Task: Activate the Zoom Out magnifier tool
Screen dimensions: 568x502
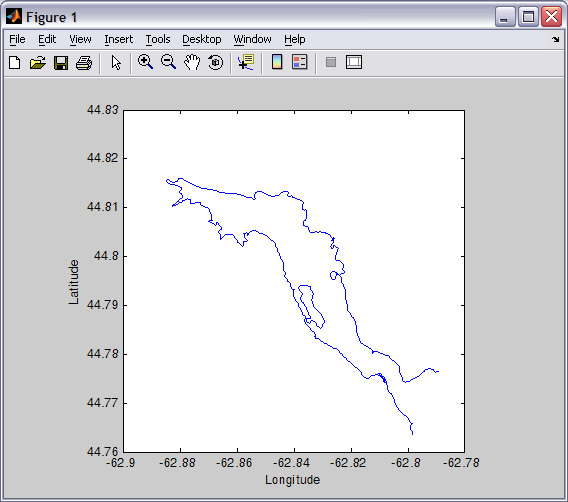Action: 168,62
